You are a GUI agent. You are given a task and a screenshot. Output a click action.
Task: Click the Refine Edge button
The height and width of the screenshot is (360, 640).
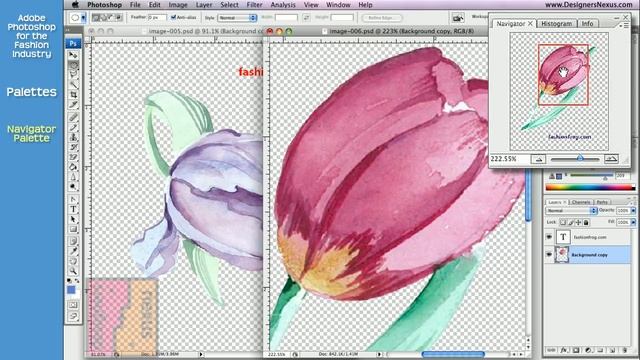point(381,18)
